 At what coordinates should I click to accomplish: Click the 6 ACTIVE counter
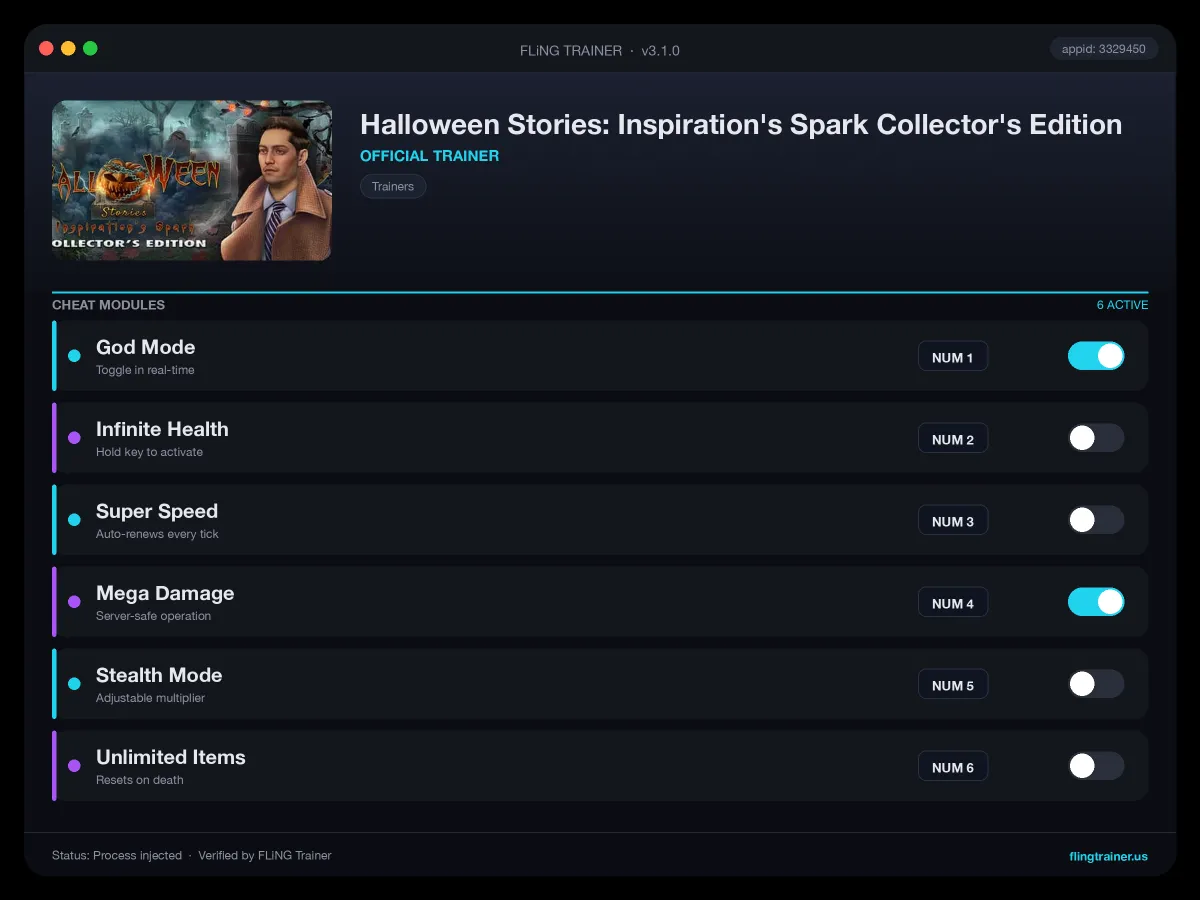(1122, 305)
